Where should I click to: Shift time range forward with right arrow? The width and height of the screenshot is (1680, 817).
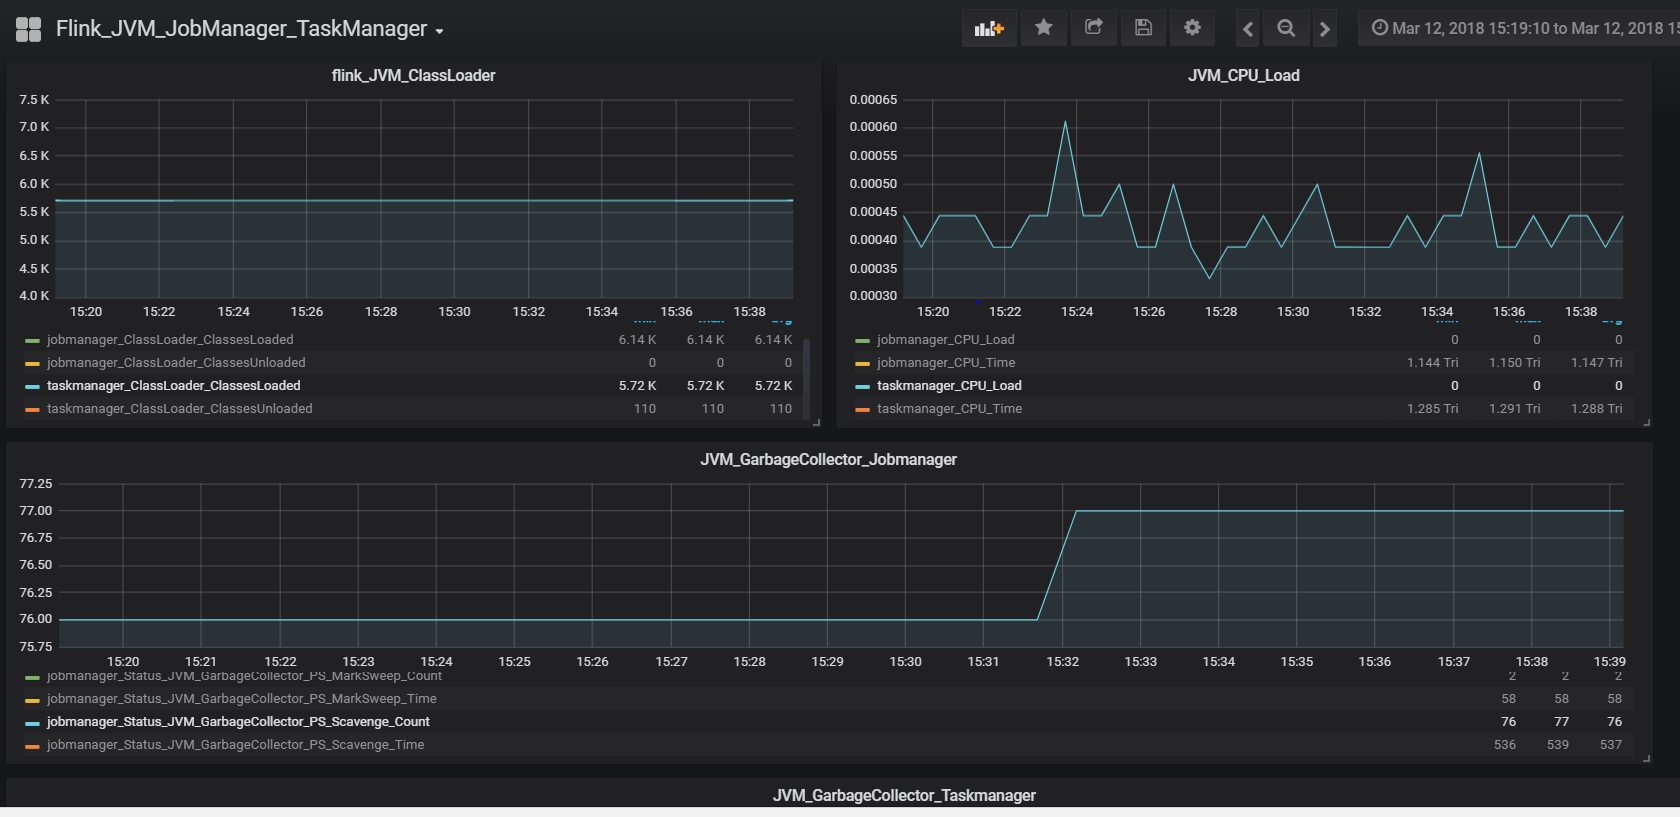tap(1325, 29)
